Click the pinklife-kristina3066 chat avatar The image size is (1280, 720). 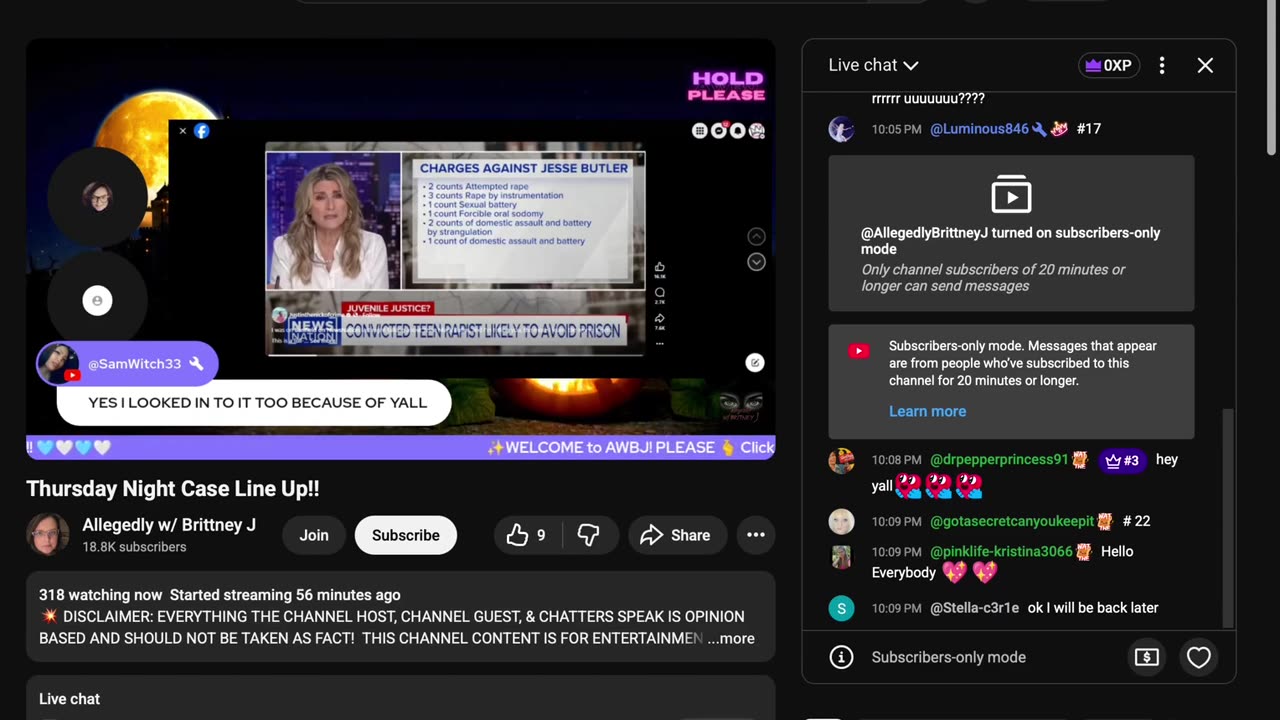tap(842, 557)
